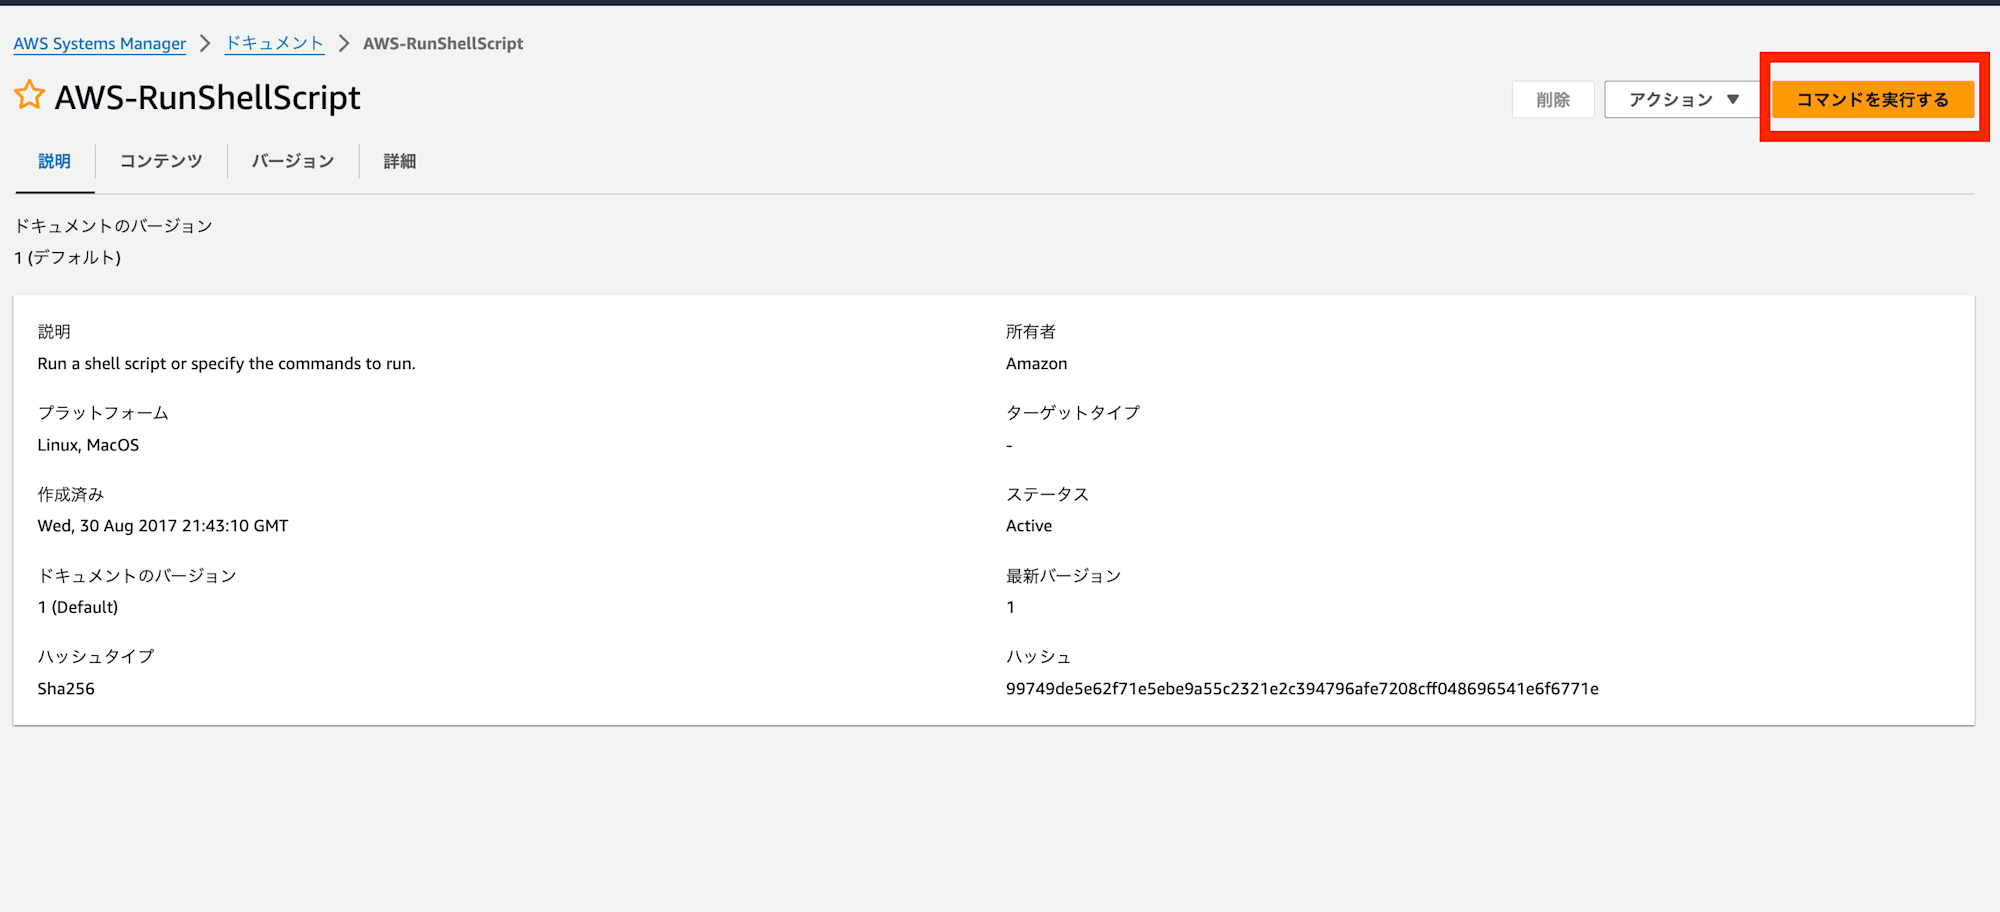The image size is (2000, 912).
Task: Select the AWS-RunShellScript page title
Action: pos(208,97)
